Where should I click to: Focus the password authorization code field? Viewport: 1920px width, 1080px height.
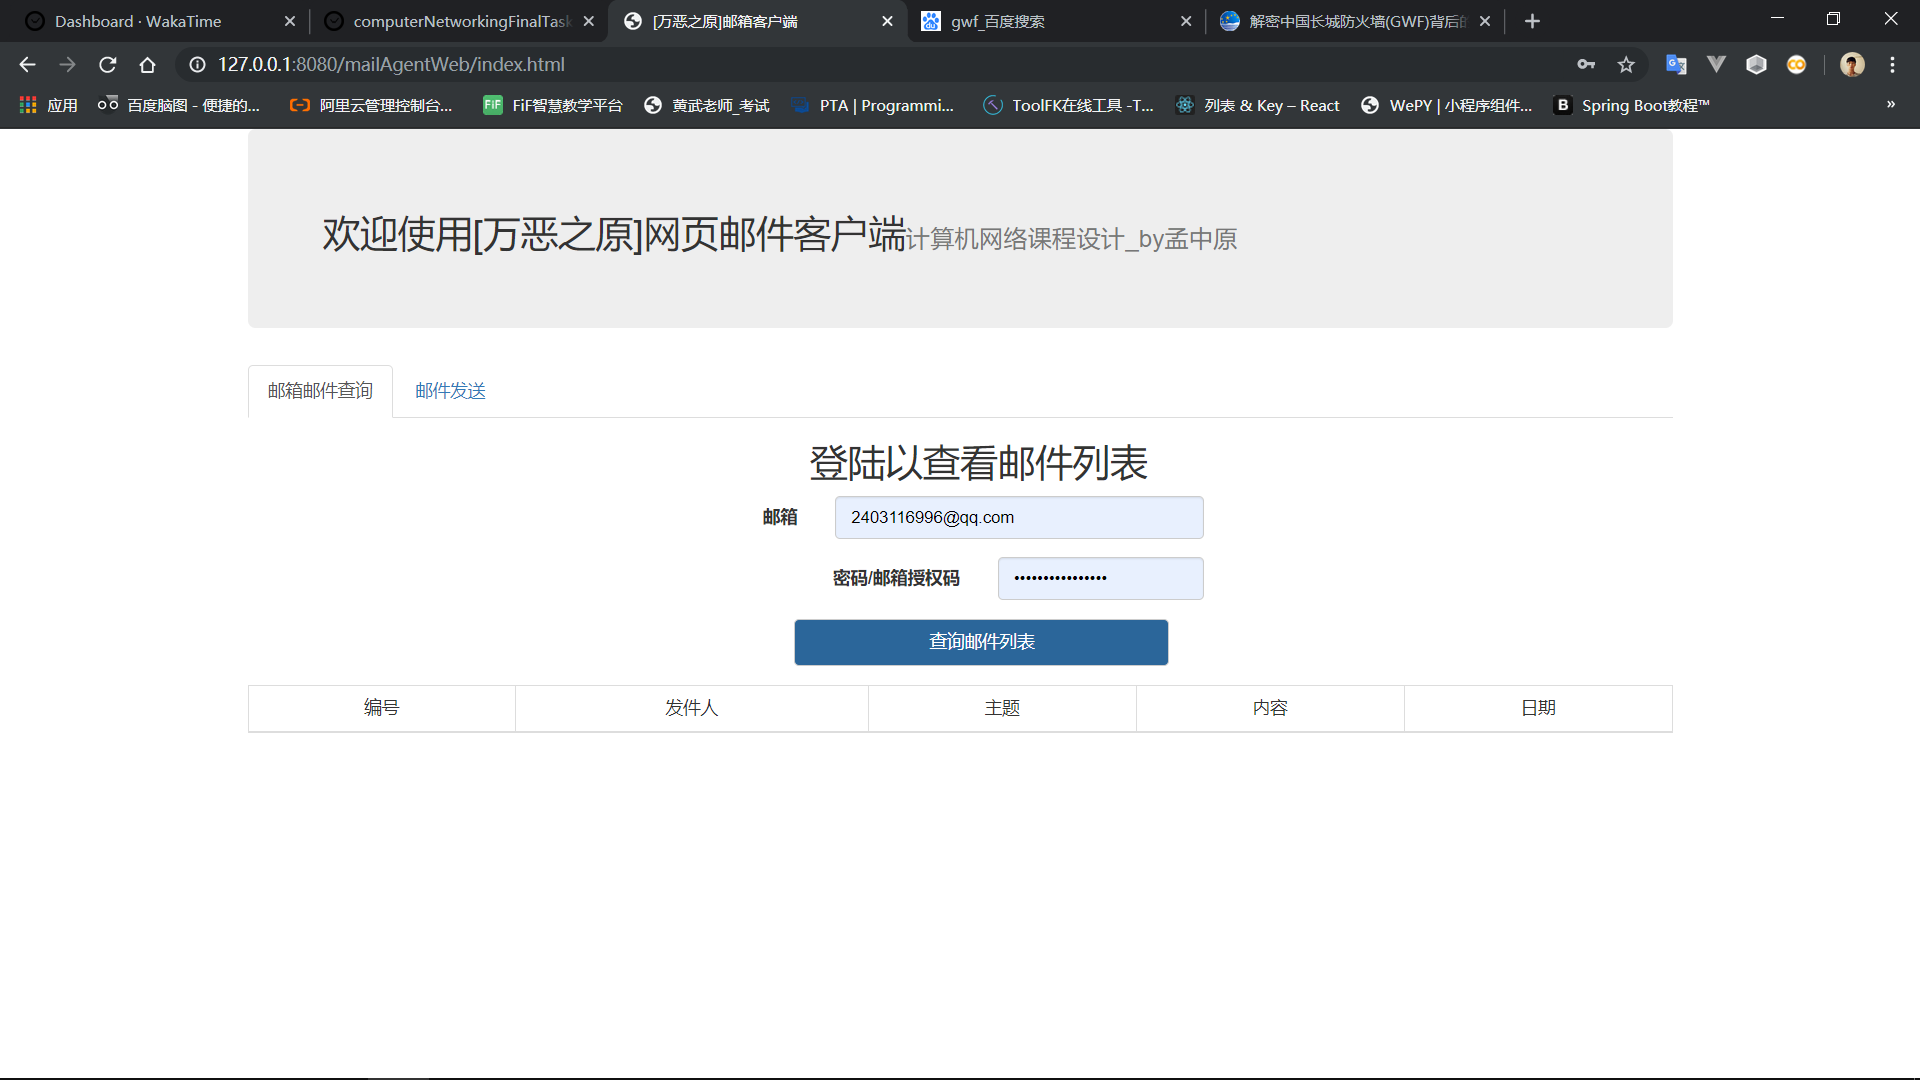click(x=1100, y=579)
